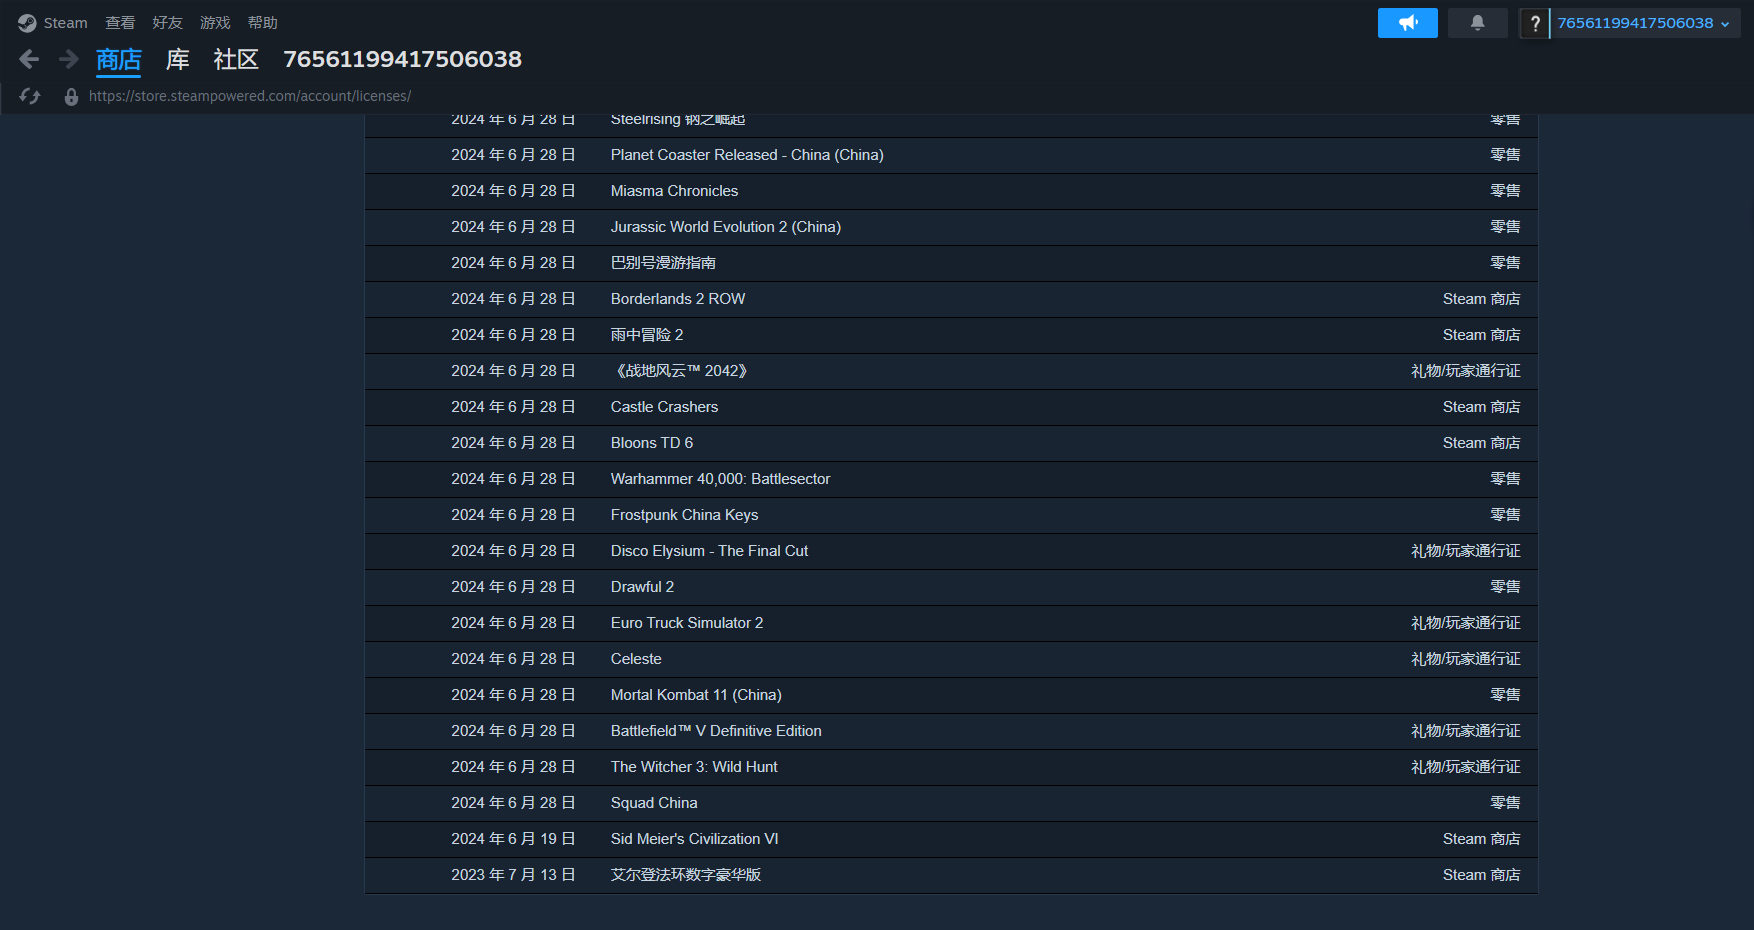Open the megaphone announcements button
1754x930 pixels.
pyautogui.click(x=1407, y=23)
